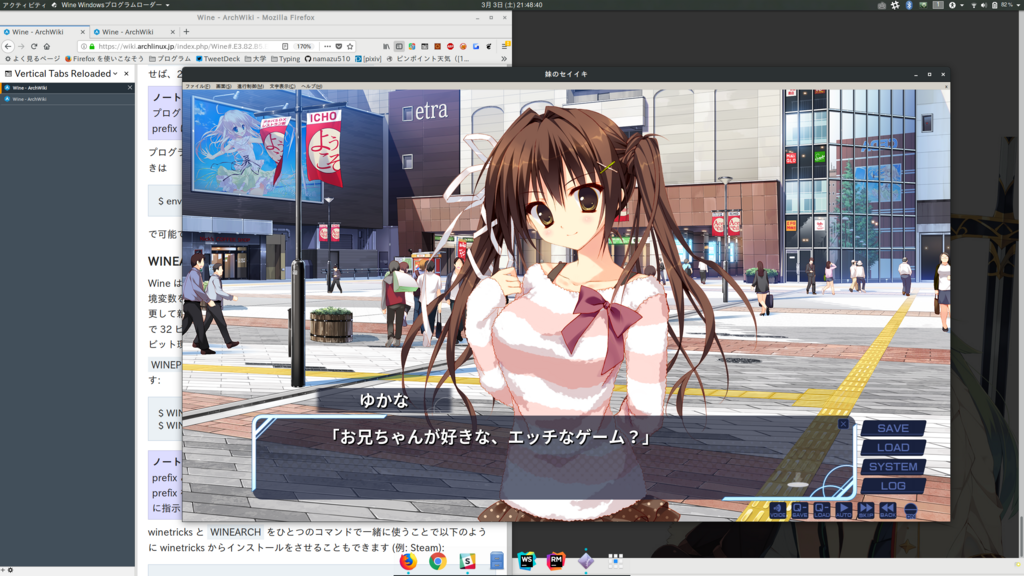This screenshot has height=576, width=1024.
Task: Launch Firefox from dock
Action: point(408,561)
